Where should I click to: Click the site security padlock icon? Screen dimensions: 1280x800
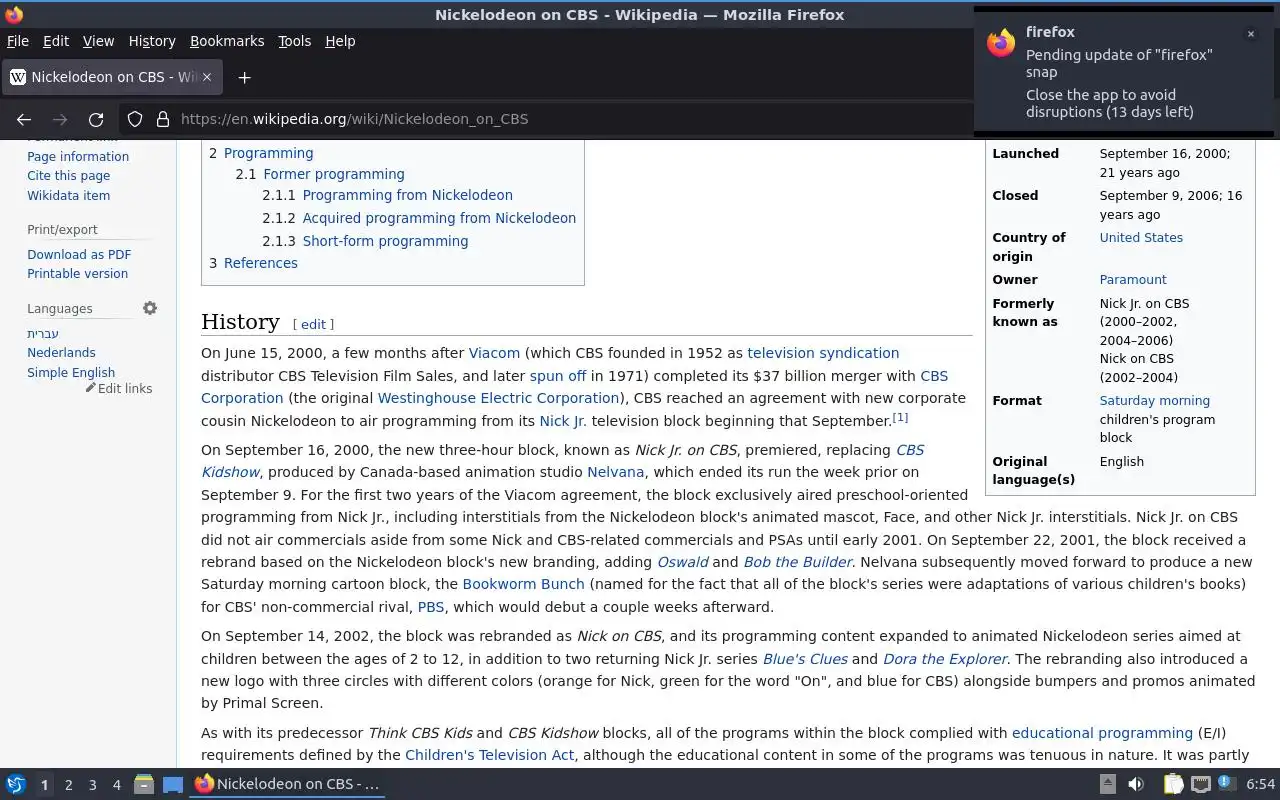[163, 119]
